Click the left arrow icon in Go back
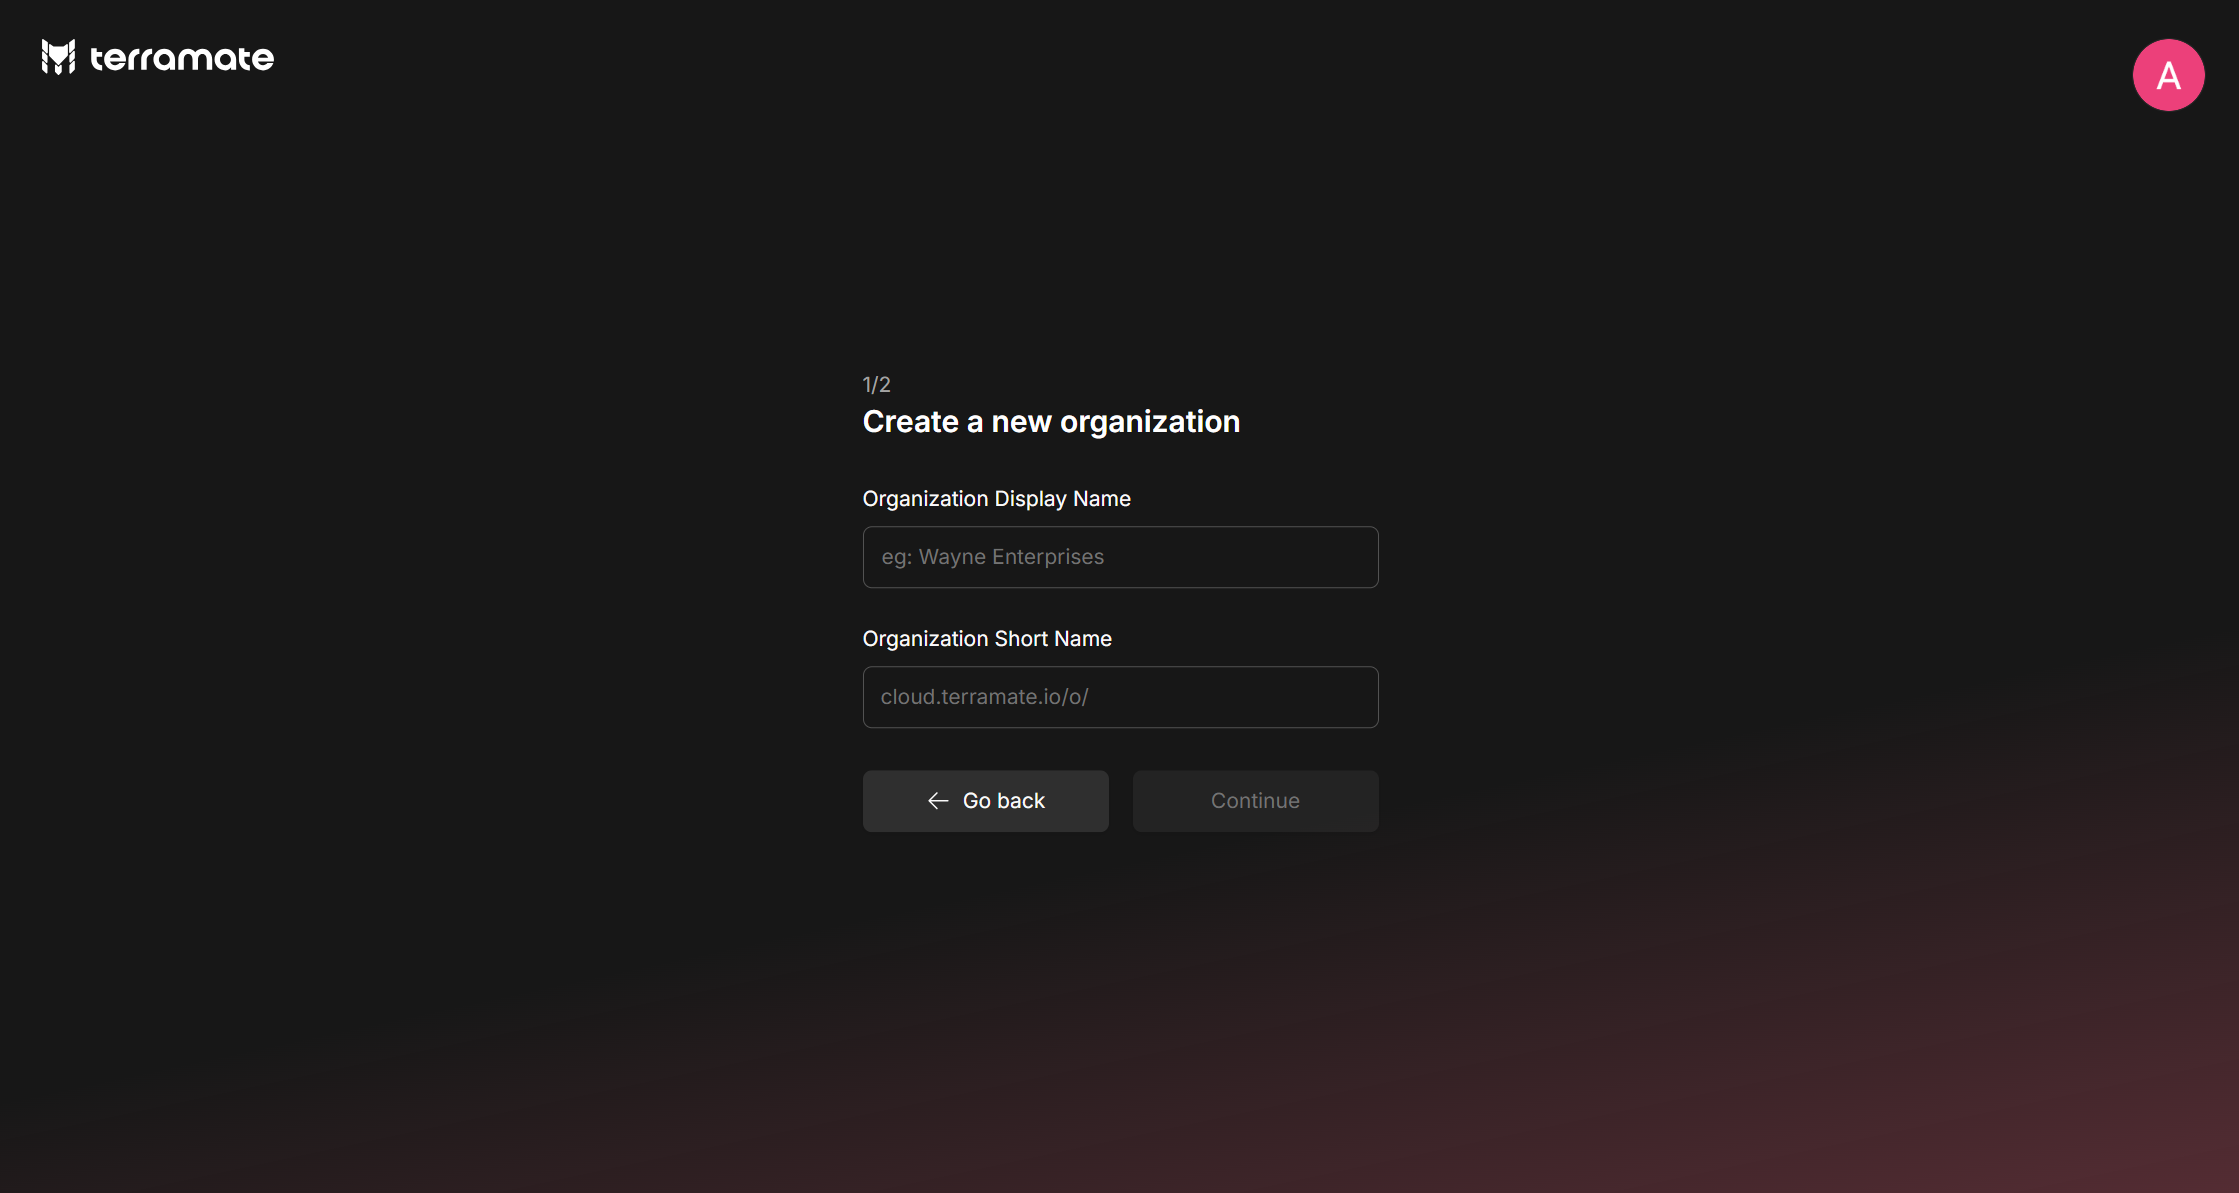The image size is (2239, 1193). 938,801
